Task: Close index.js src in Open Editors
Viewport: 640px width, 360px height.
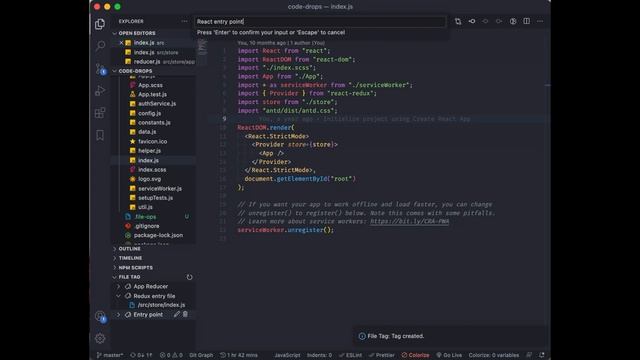Action: [121, 42]
